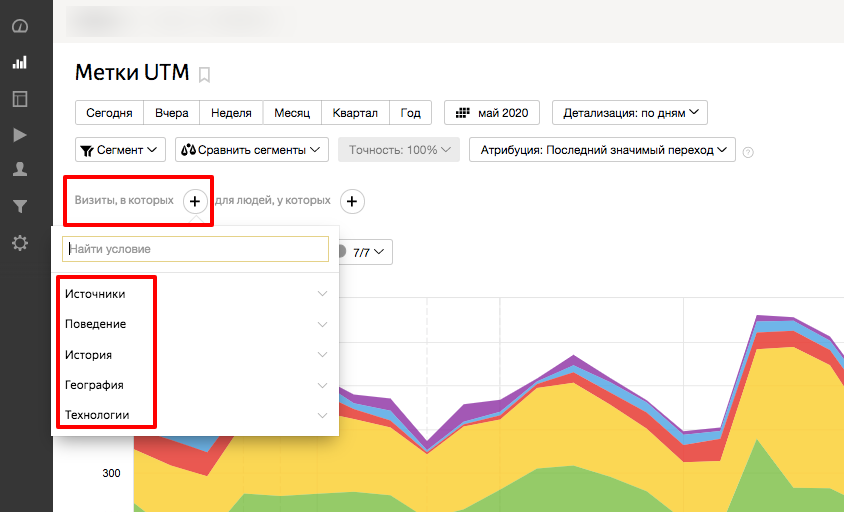Add a condition for people with plus button
The width and height of the screenshot is (844, 512).
coord(352,201)
